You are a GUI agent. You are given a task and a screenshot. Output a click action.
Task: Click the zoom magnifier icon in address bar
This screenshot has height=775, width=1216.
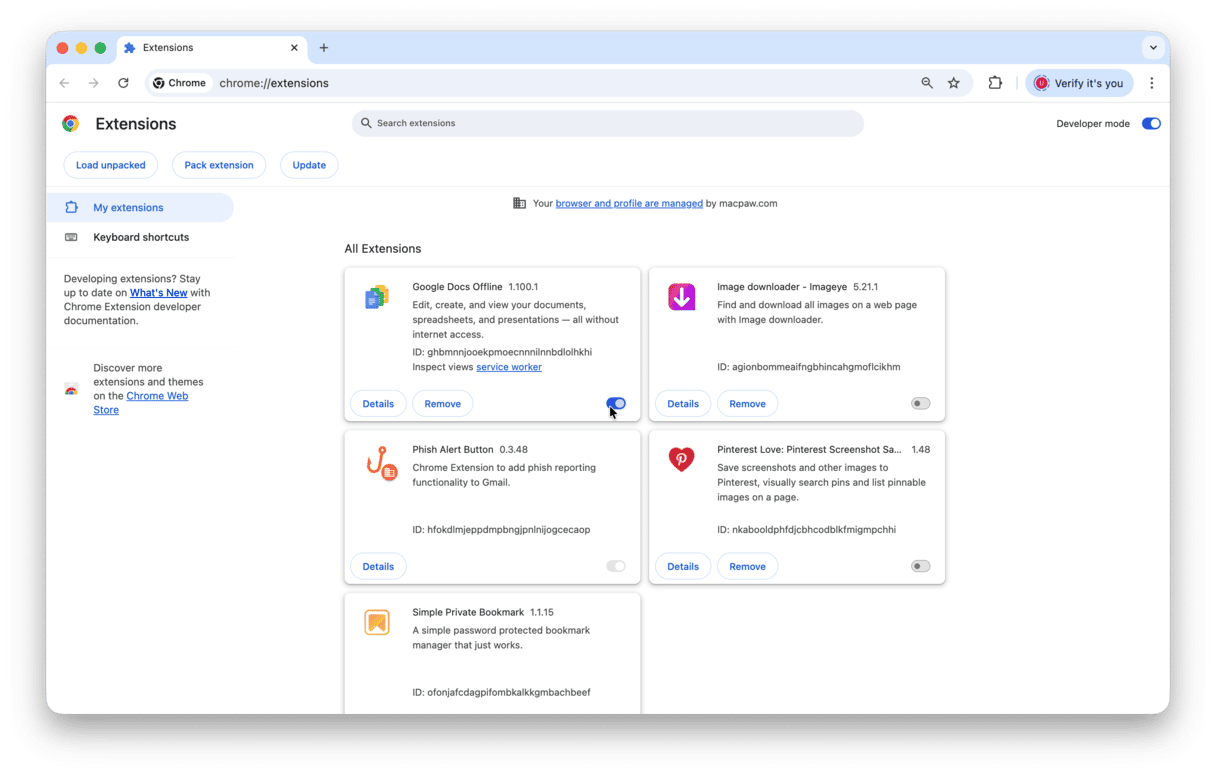(x=927, y=83)
